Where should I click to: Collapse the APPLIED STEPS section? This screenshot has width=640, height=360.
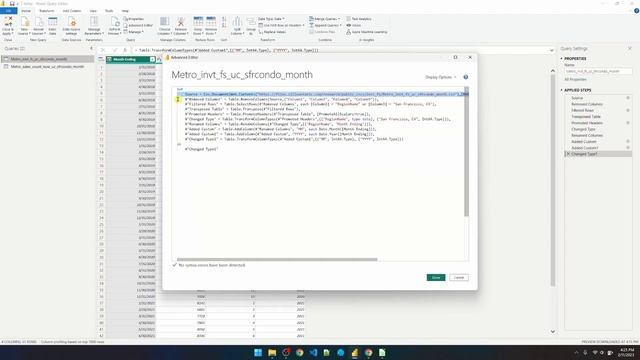[x=562, y=90]
